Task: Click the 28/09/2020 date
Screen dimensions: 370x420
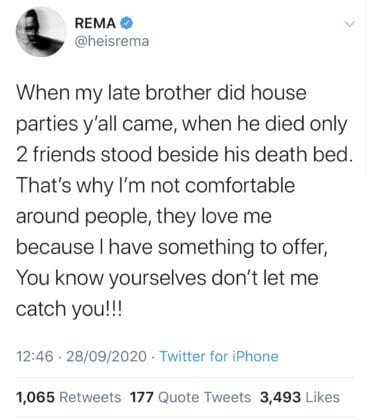Action: point(106,356)
